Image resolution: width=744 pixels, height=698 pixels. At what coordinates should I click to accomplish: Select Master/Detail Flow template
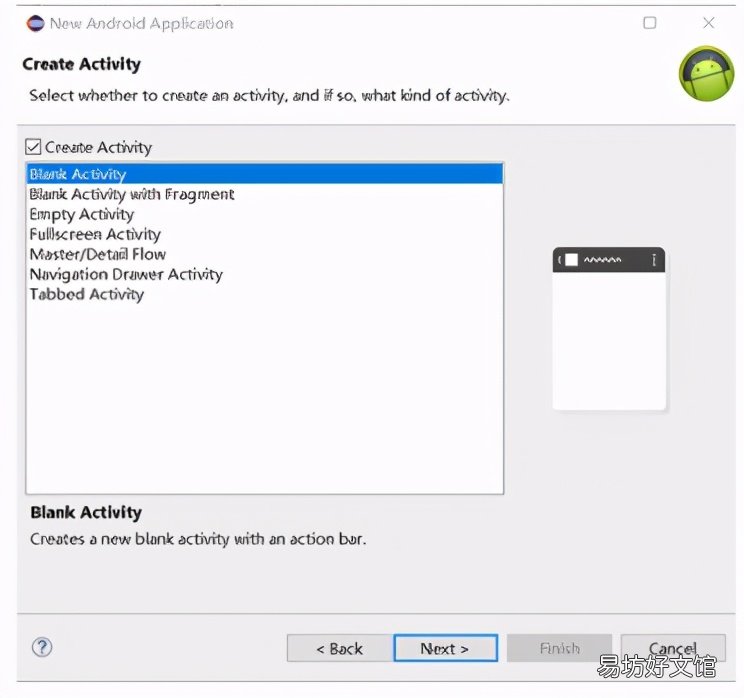pyautogui.click(x=265, y=254)
